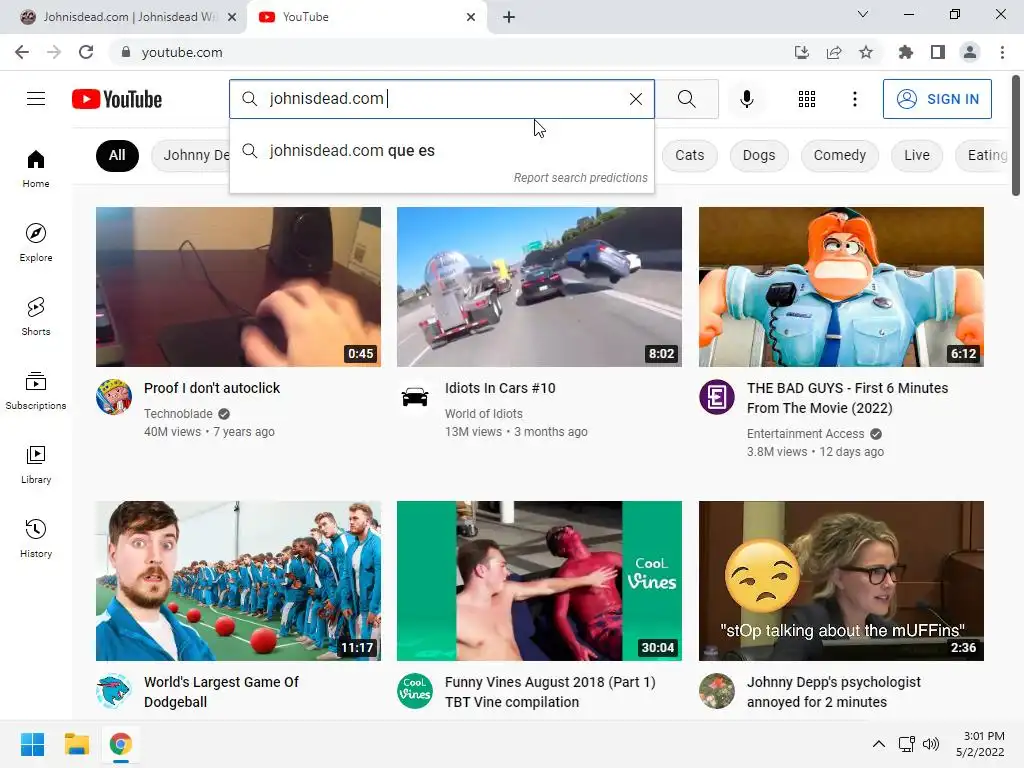Open the YouTube settings three-dot menu
Viewport: 1024px width, 768px height.
pos(854,99)
